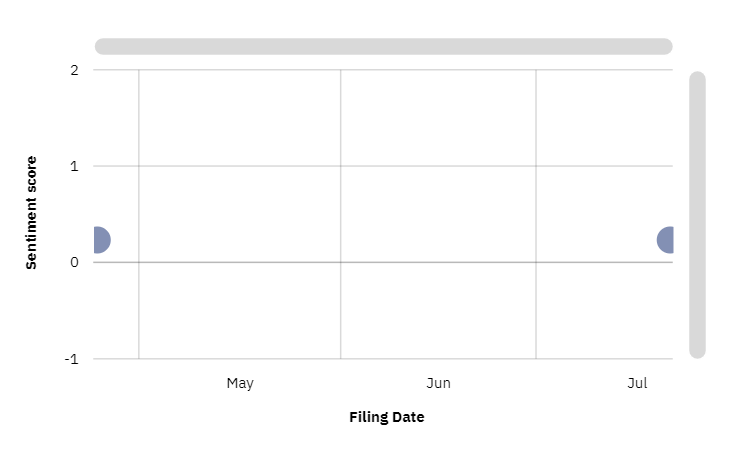Select the Jun tick label

click(438, 383)
